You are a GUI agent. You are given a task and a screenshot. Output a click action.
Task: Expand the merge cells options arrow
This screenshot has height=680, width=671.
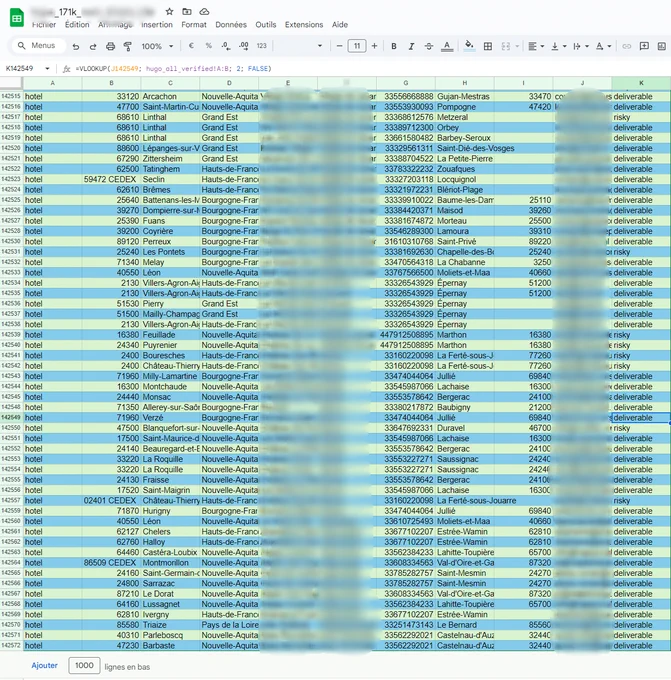click(x=517, y=46)
